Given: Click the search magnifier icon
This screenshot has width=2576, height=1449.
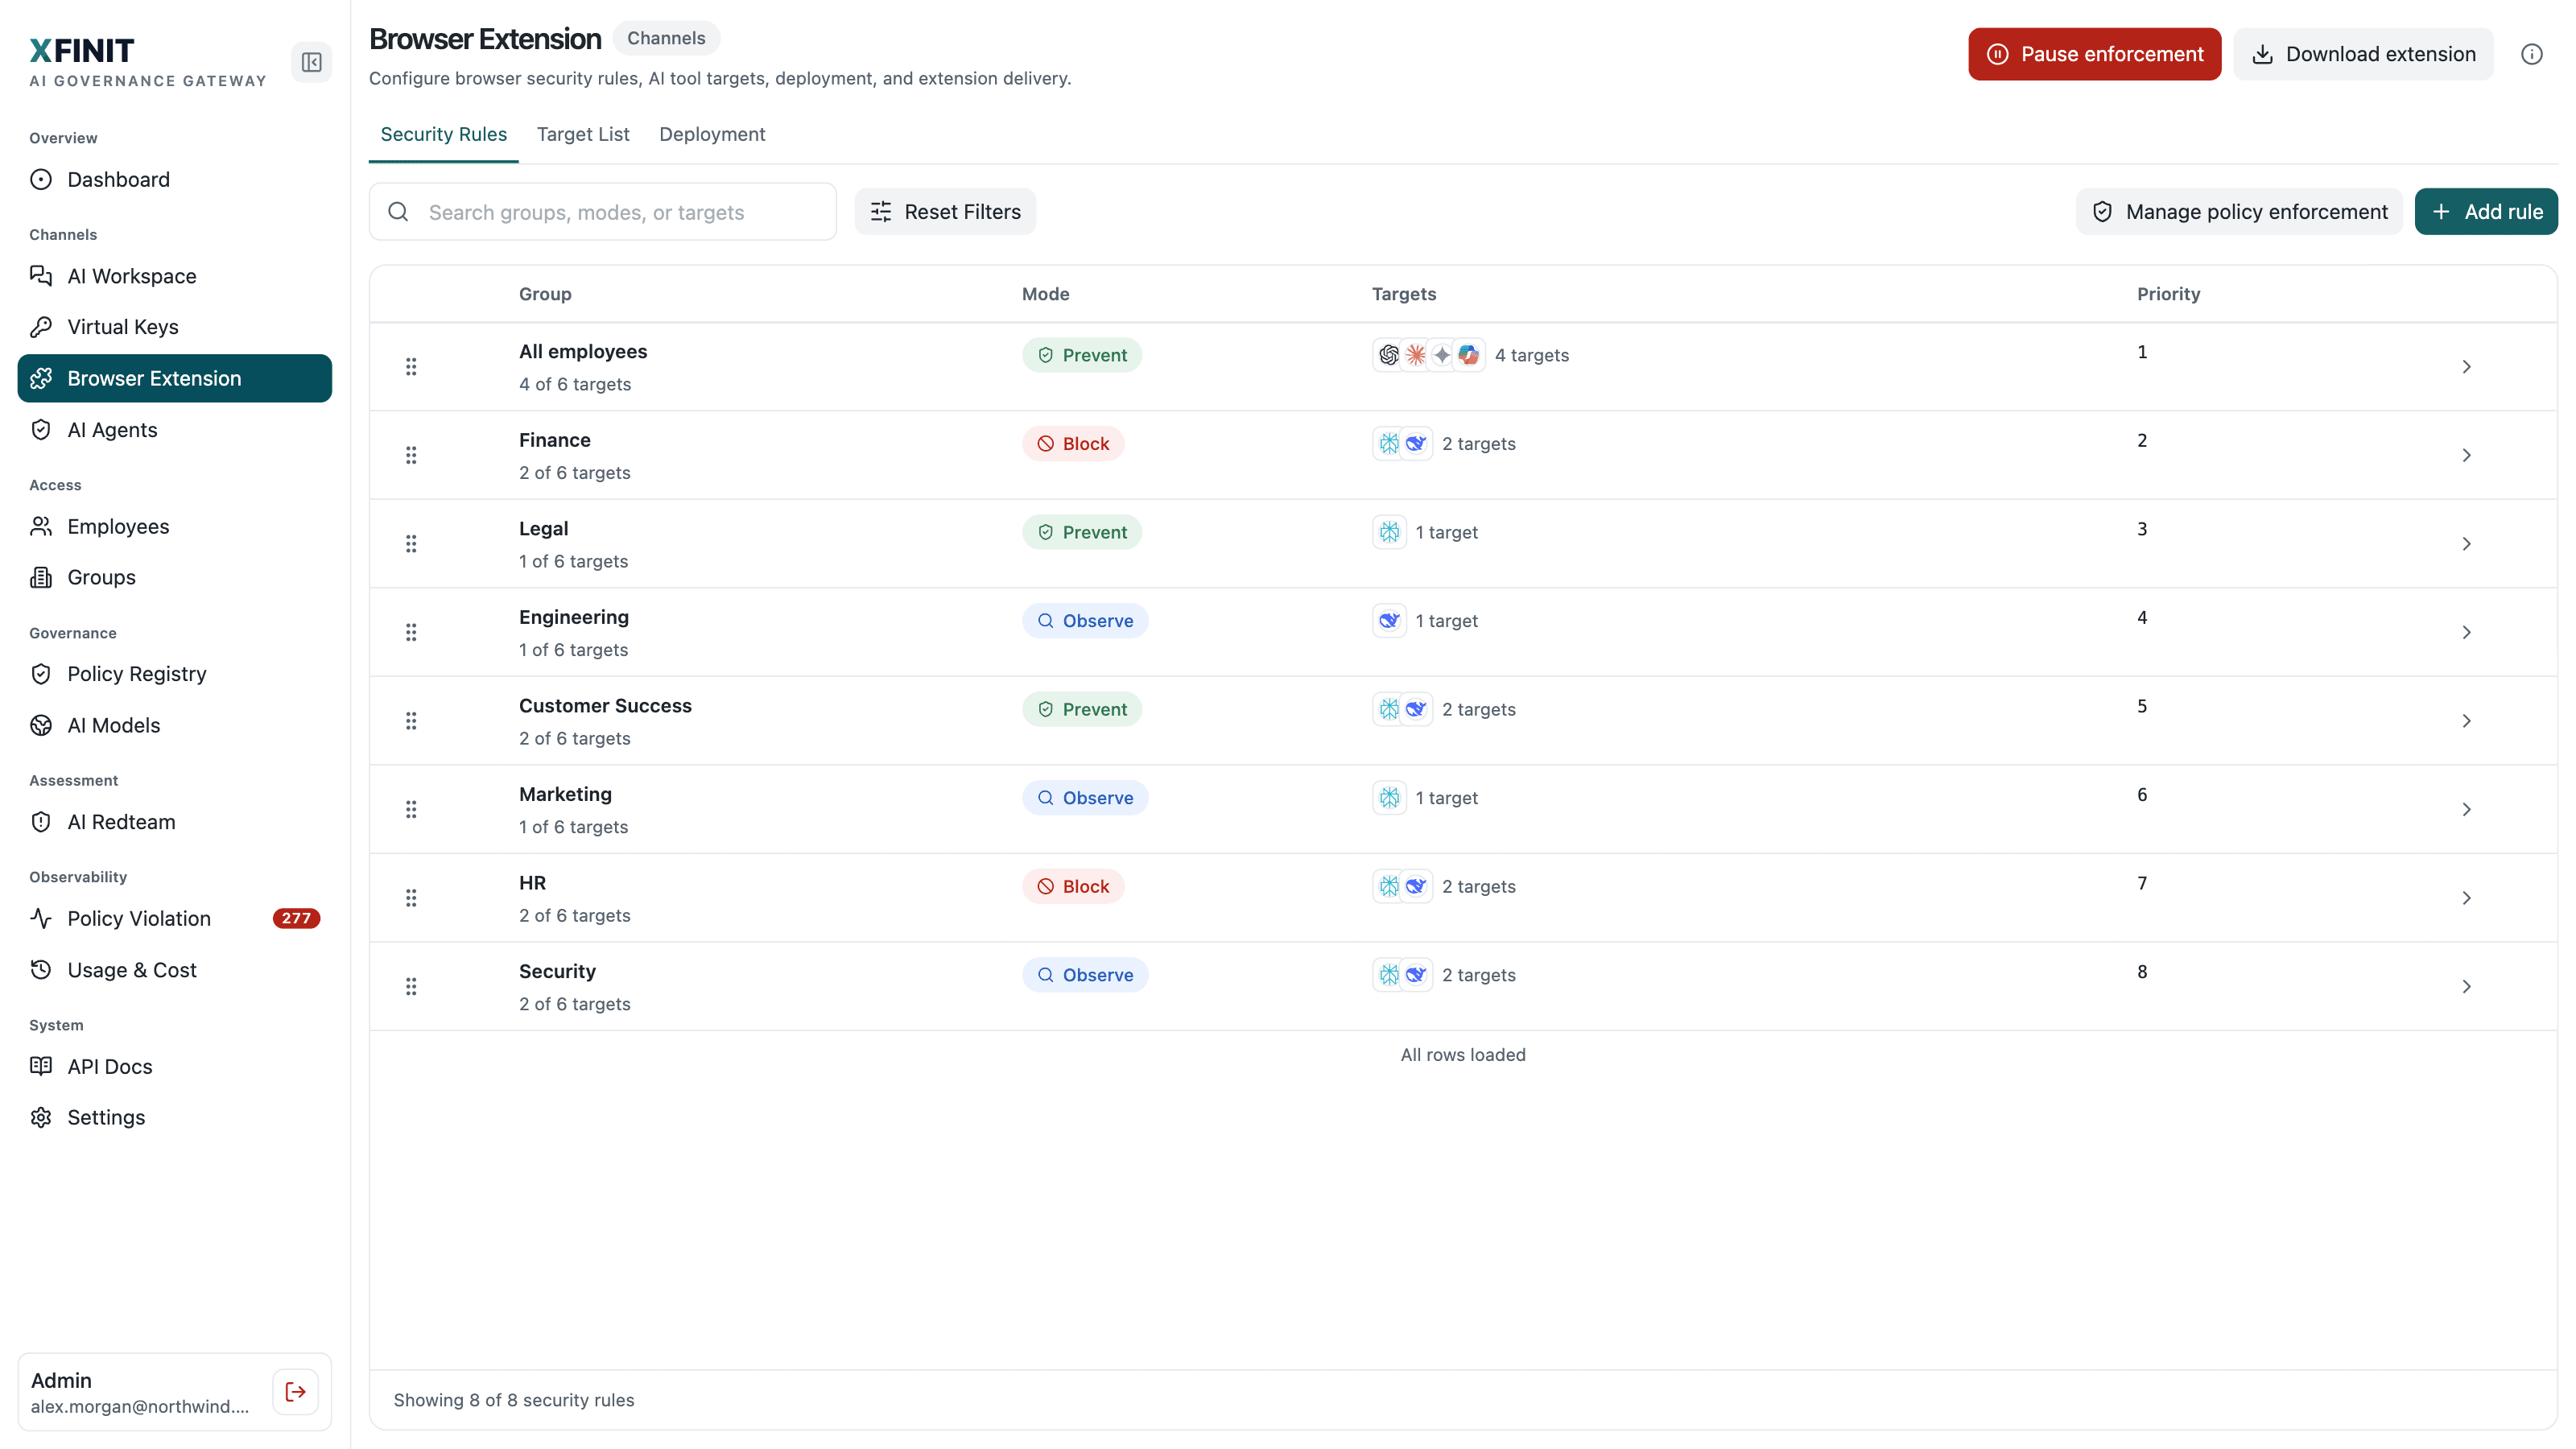Looking at the screenshot, I should (398, 212).
